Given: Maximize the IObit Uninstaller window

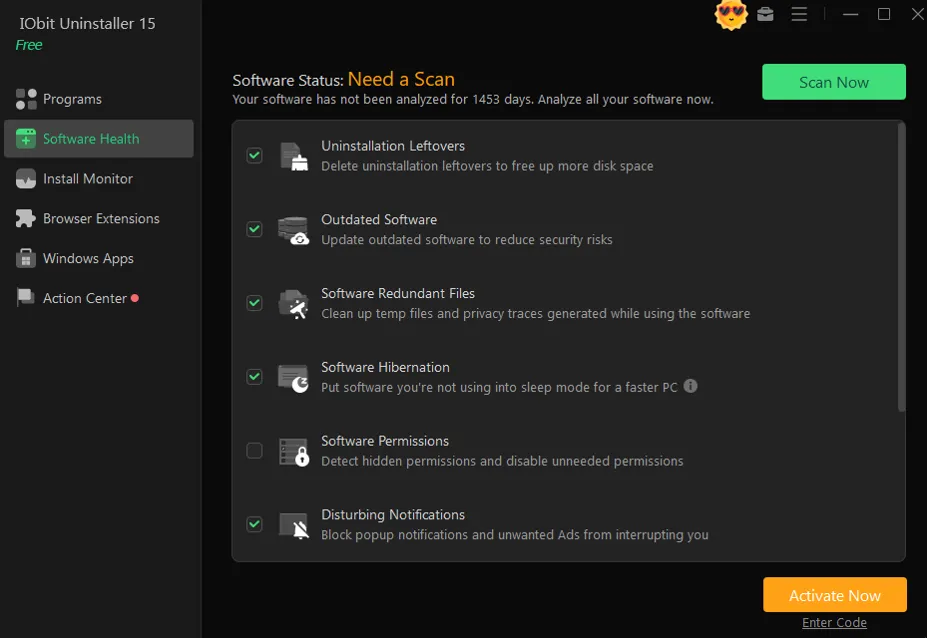Looking at the screenshot, I should [884, 14].
